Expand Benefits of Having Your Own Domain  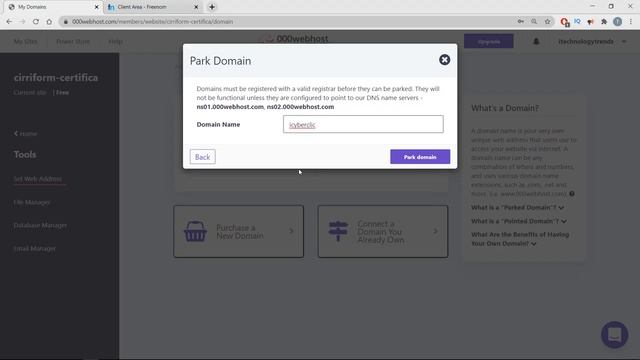pyautogui.click(x=520, y=239)
